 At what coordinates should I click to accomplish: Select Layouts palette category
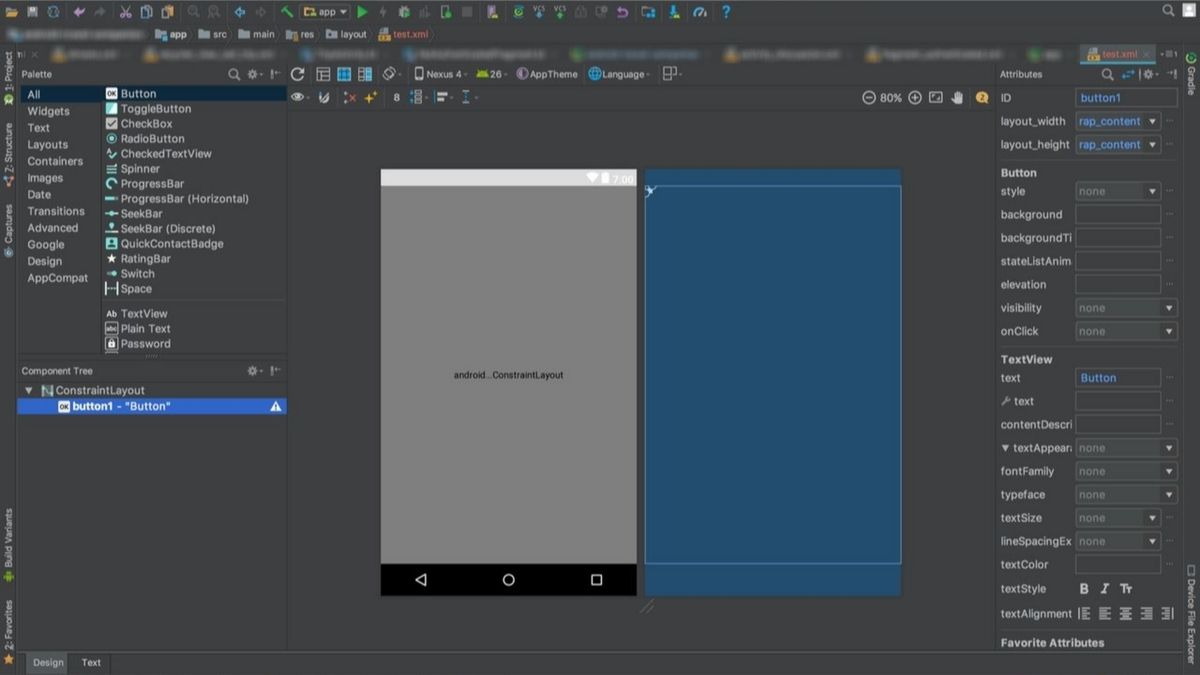pyautogui.click(x=47, y=144)
